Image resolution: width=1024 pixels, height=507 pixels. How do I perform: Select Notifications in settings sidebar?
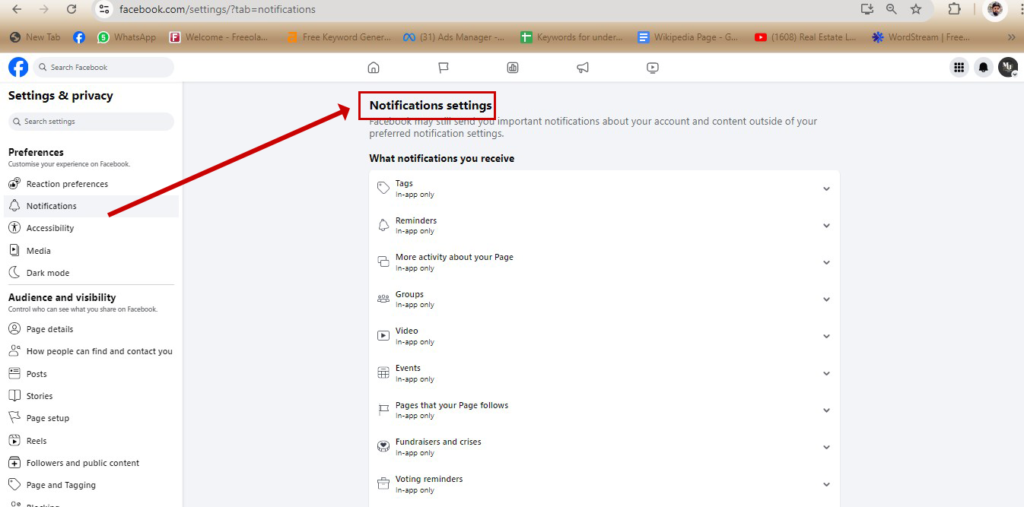(91, 206)
